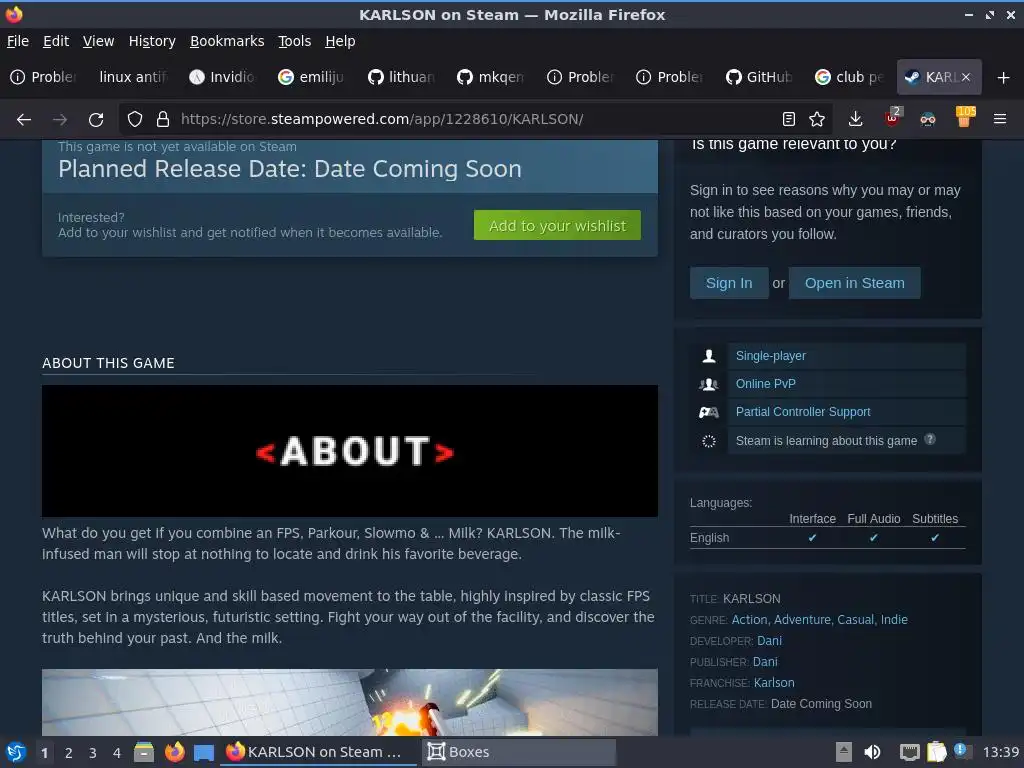Click Add to your wishlist button
This screenshot has height=768, width=1024.
pos(557,225)
